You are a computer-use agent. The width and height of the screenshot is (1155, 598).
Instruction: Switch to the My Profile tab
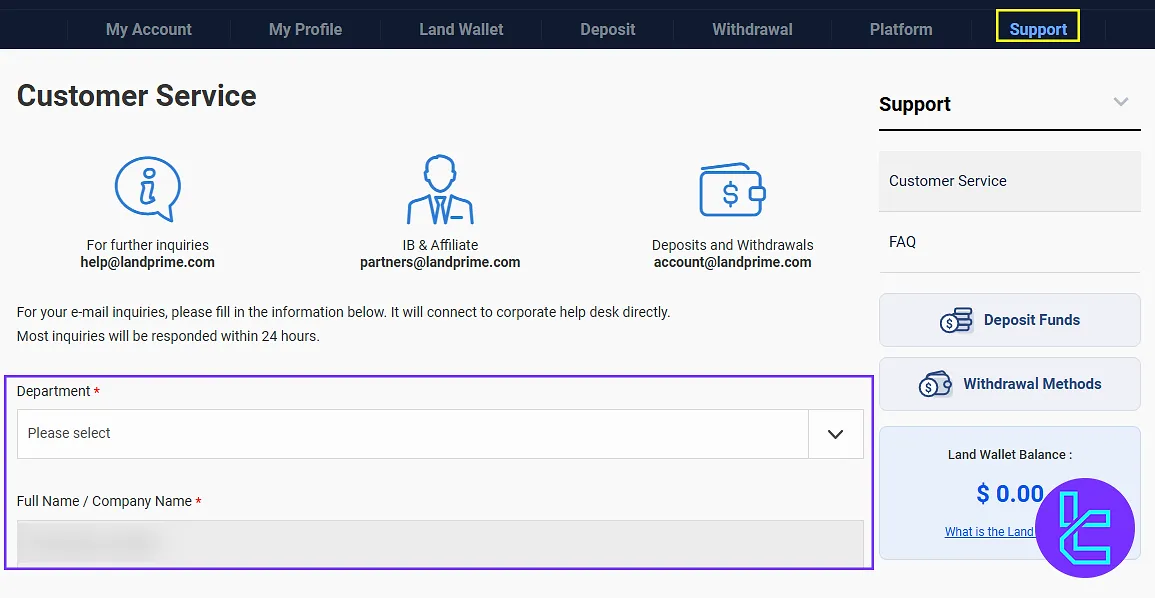(x=305, y=29)
